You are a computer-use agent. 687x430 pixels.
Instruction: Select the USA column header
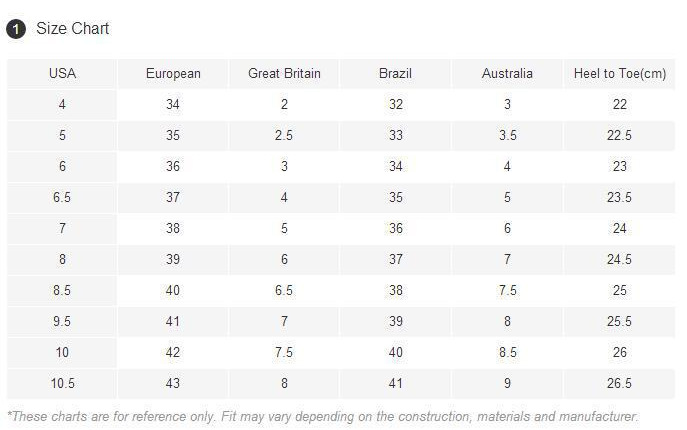click(x=62, y=73)
